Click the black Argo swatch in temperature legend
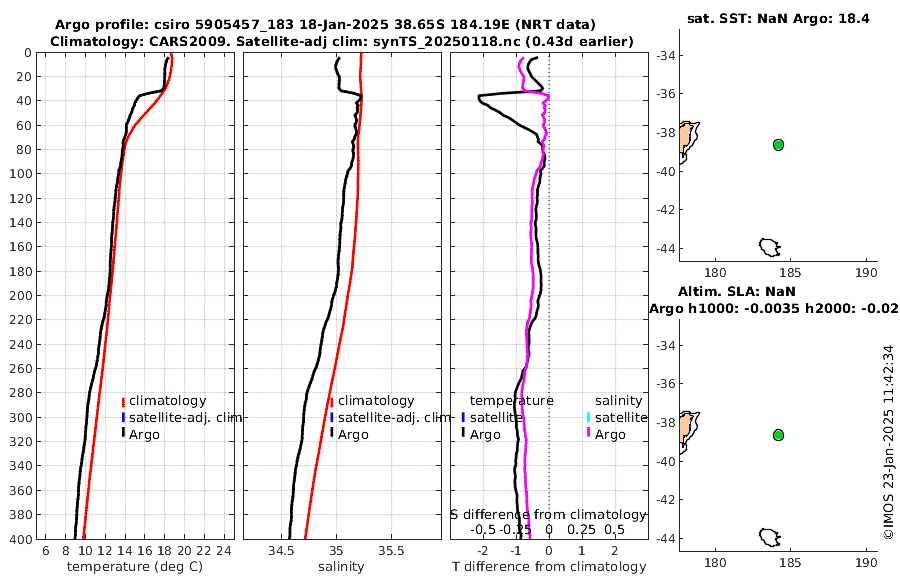This screenshot has height=580, width=900. pos(123,432)
